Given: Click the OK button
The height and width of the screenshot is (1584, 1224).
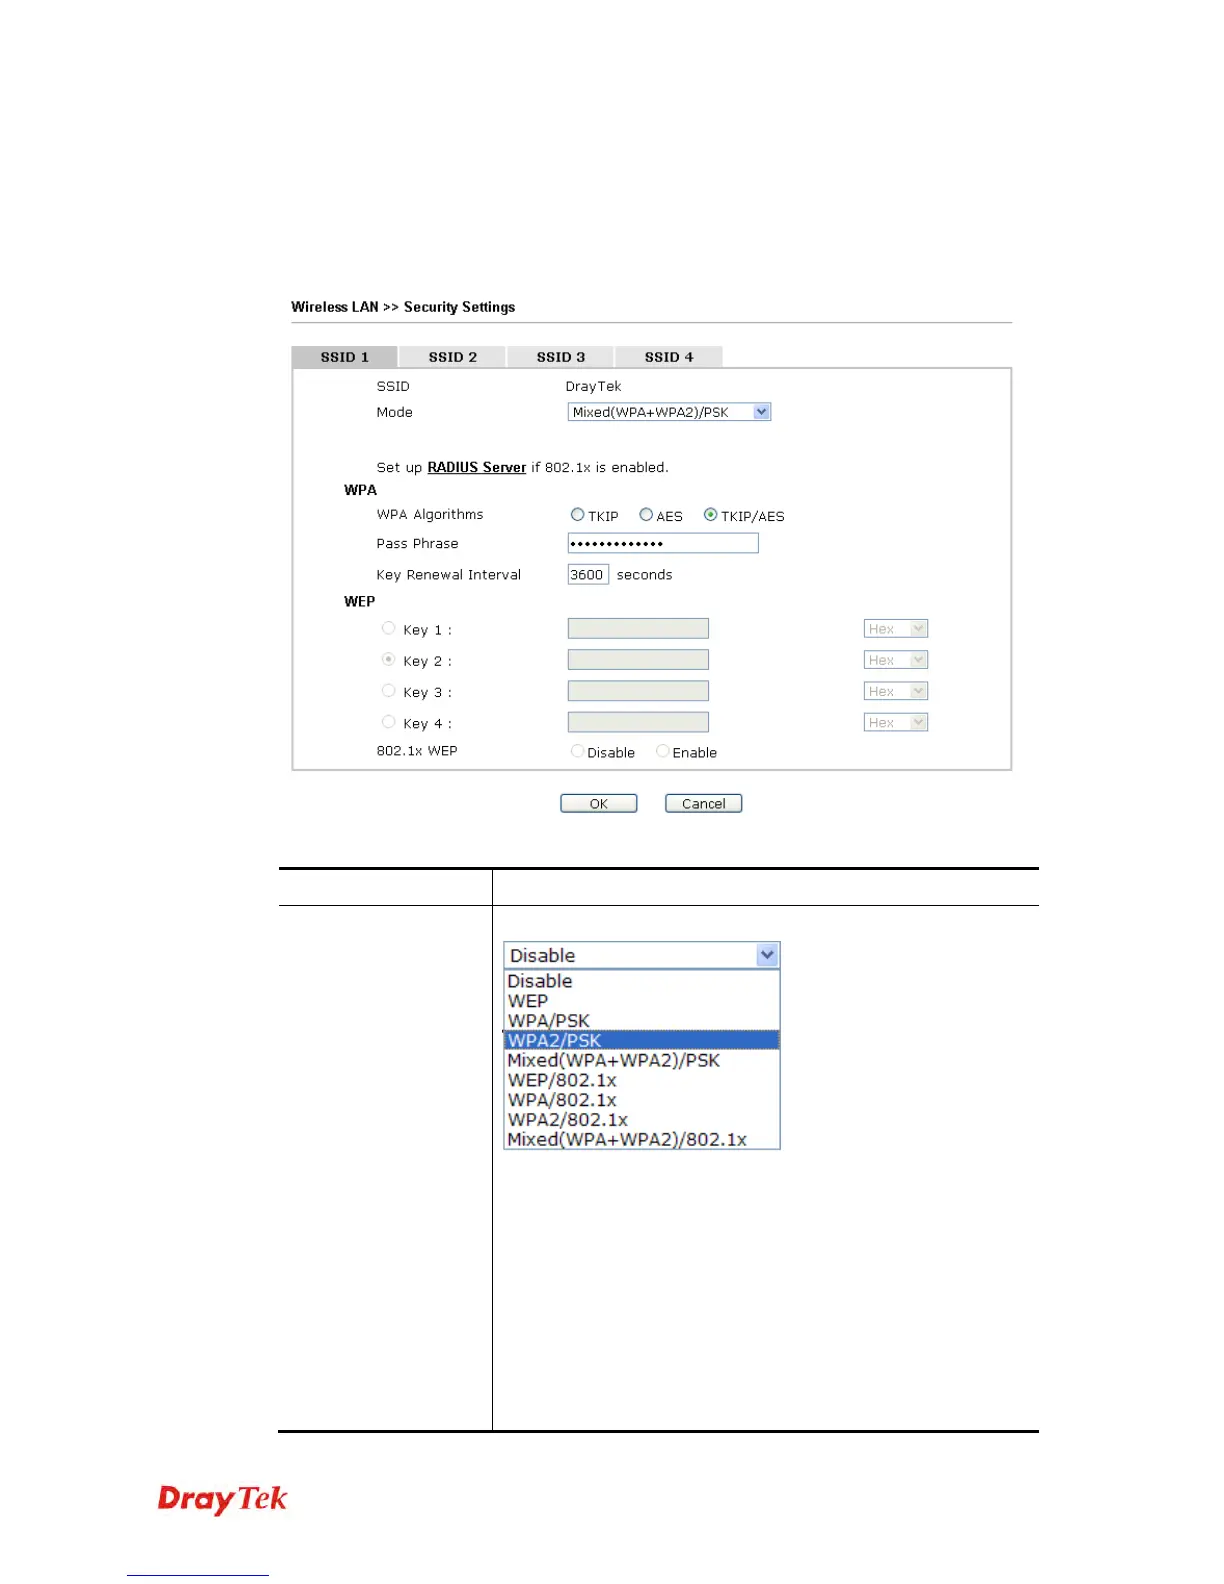Looking at the screenshot, I should pos(599,804).
